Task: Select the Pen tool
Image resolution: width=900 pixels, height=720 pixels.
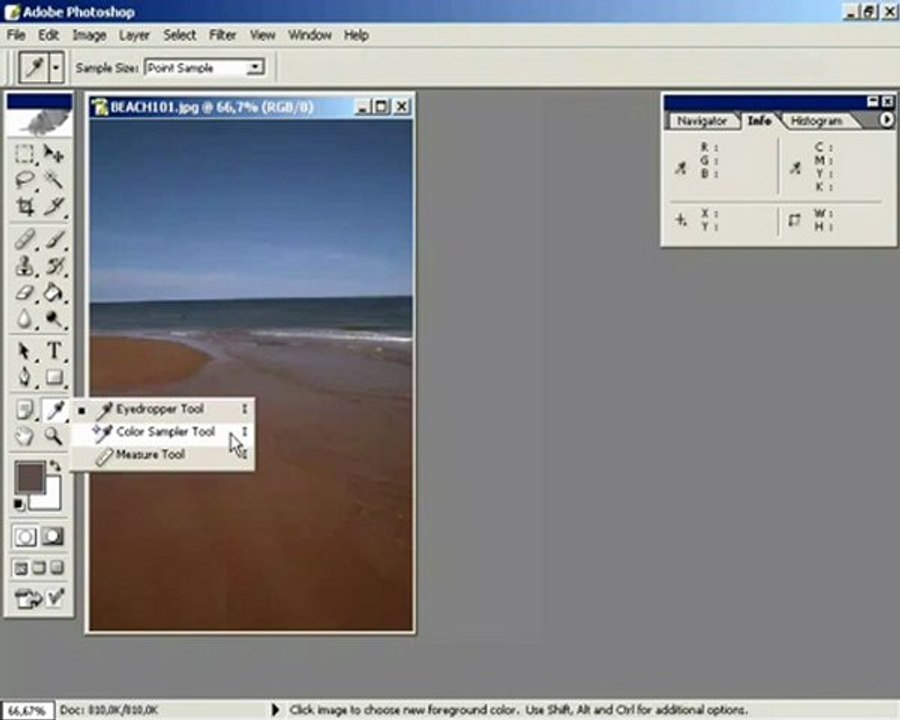Action: pyautogui.click(x=24, y=377)
